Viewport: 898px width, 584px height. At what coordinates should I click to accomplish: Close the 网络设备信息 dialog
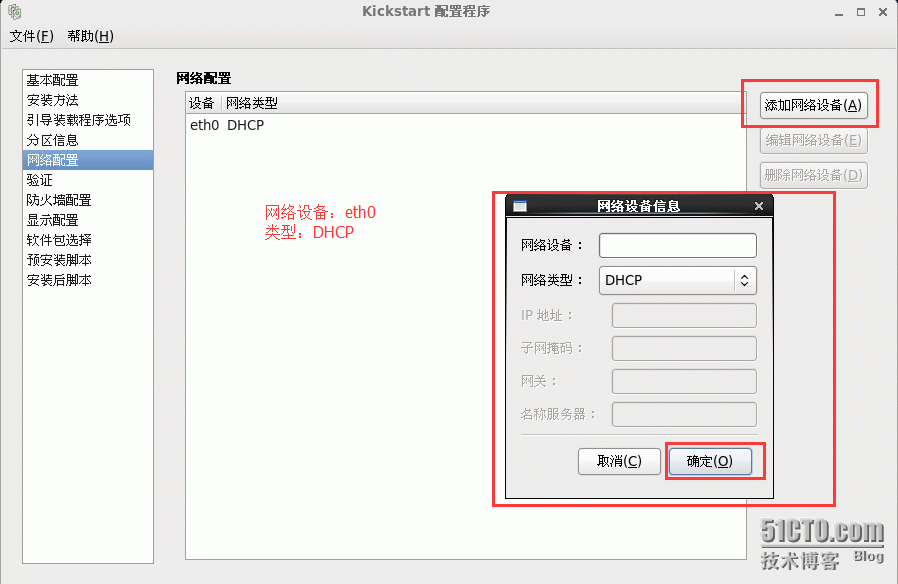click(x=759, y=206)
